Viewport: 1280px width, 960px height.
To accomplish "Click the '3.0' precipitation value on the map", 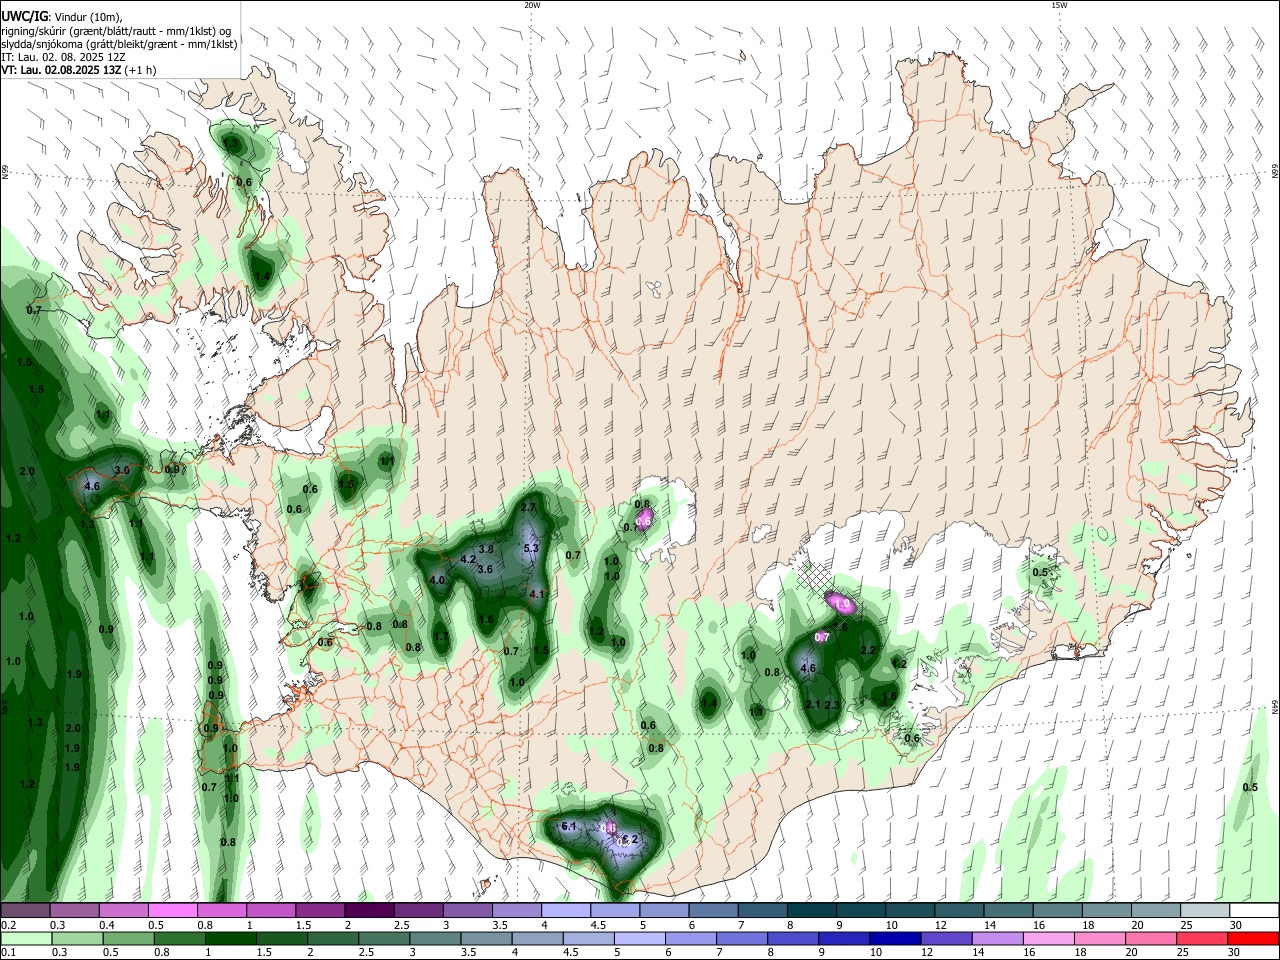I will [123, 470].
